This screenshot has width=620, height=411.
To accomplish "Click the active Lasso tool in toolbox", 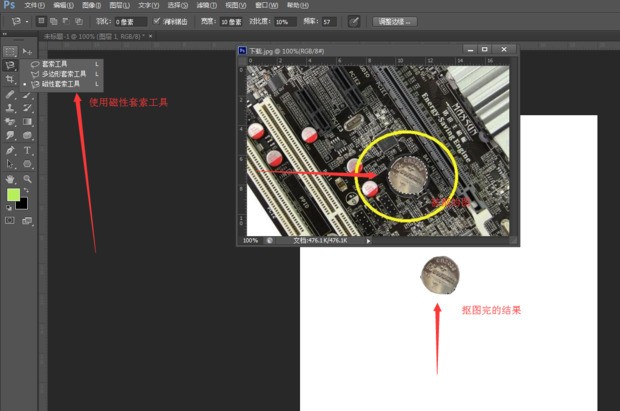I will coord(10,65).
